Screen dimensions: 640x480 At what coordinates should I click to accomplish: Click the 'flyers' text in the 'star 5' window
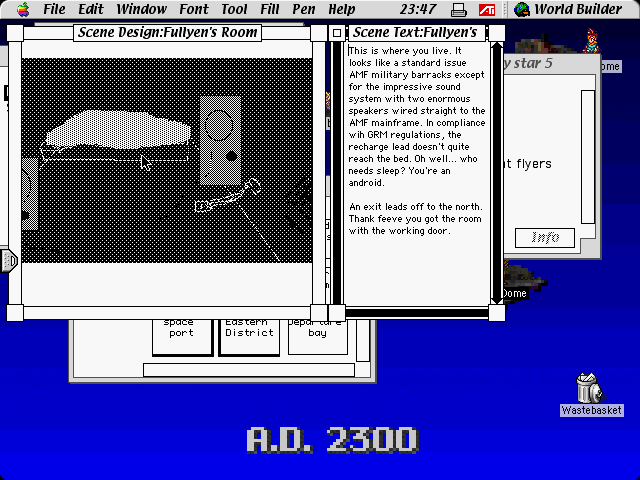pyautogui.click(x=534, y=164)
